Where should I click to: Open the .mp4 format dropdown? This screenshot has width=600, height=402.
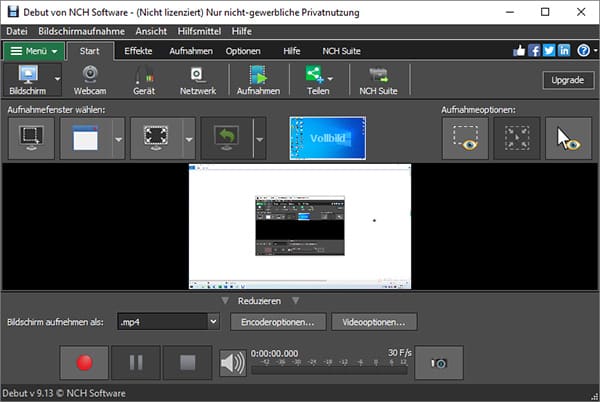click(x=213, y=322)
